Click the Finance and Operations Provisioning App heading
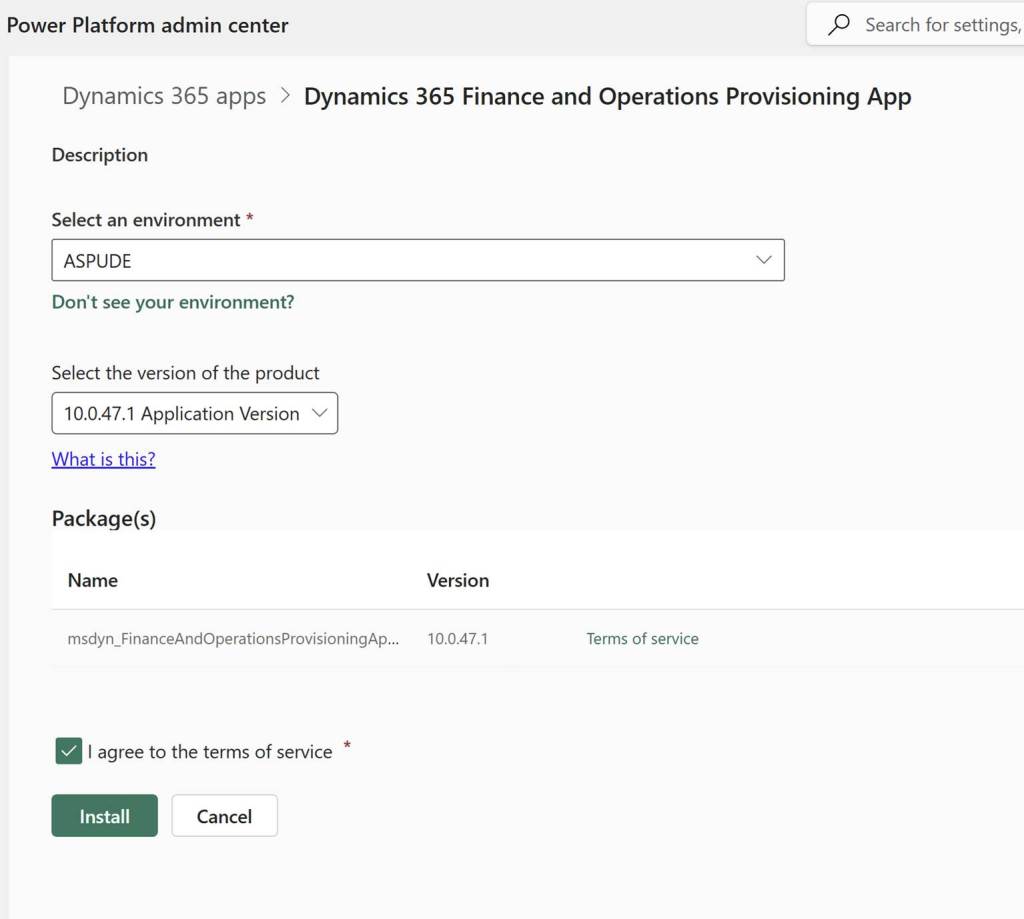Screen dimensions: 1024x919 click(607, 96)
